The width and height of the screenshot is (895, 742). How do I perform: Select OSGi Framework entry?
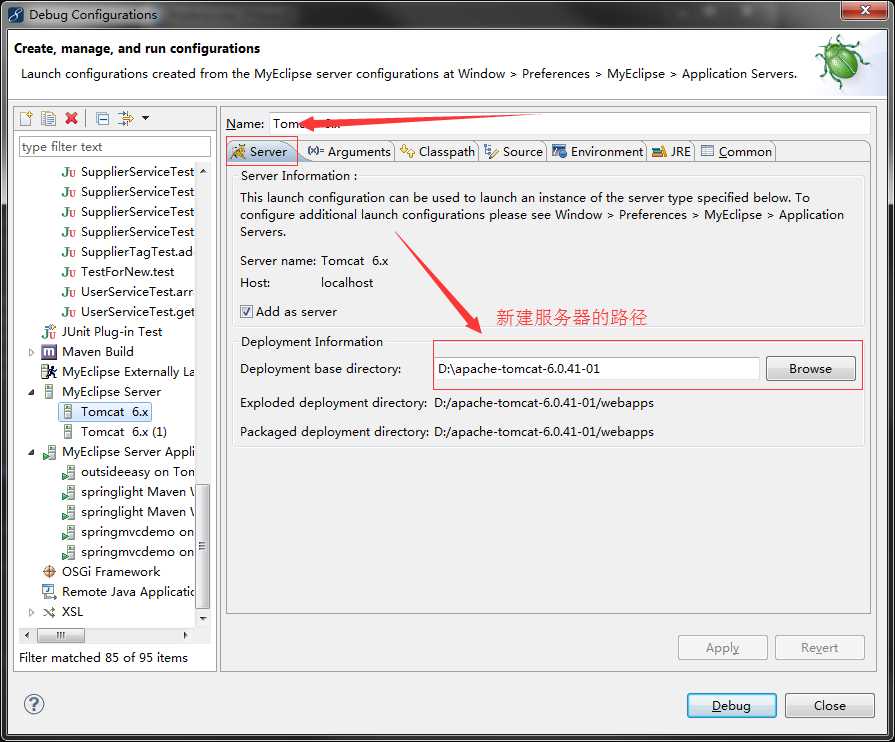pyautogui.click(x=111, y=571)
